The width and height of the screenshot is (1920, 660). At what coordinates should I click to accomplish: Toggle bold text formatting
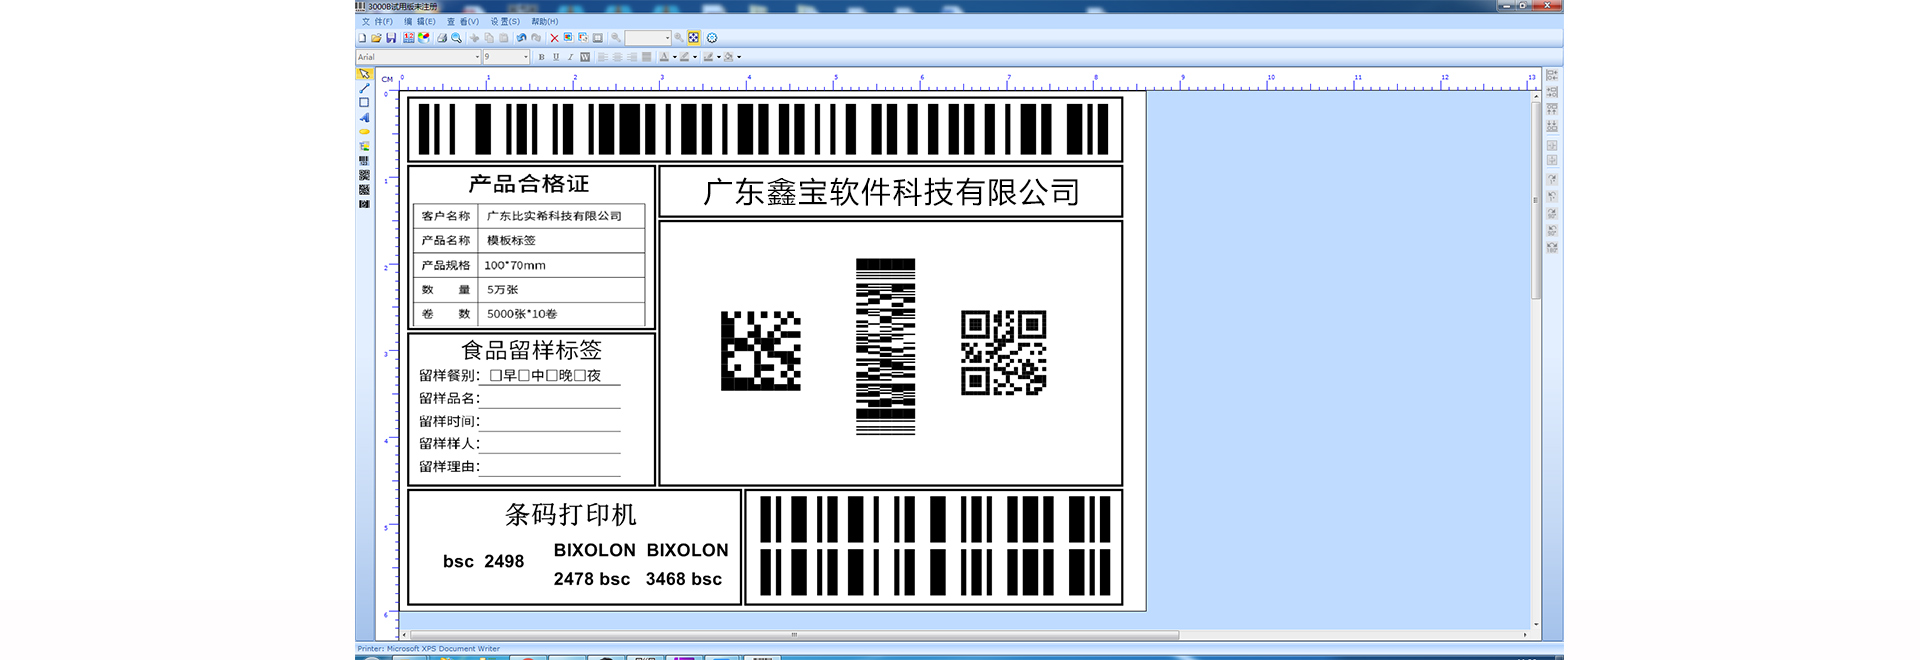click(x=541, y=57)
